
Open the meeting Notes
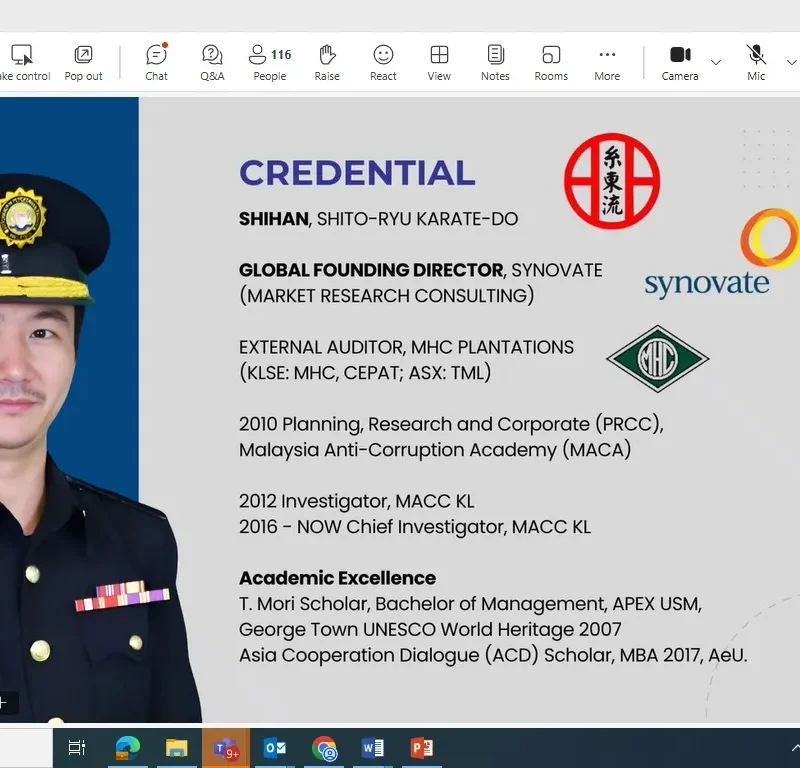pos(495,63)
